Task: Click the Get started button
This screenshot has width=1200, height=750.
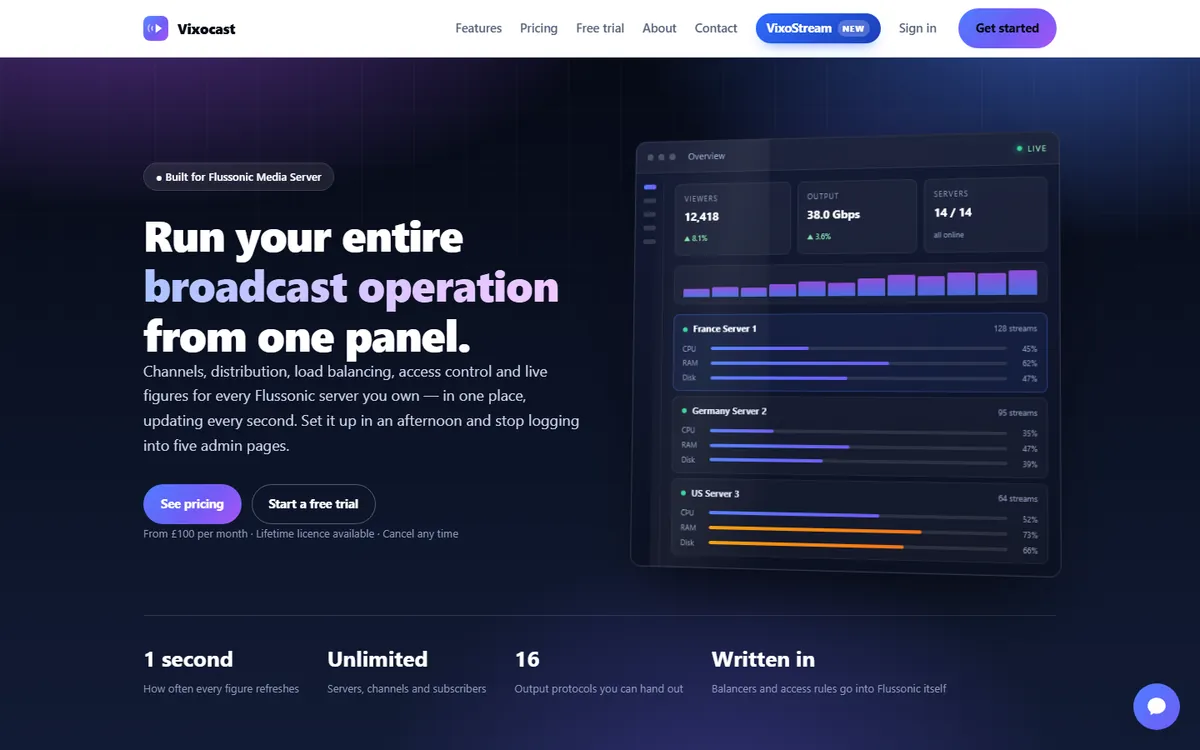Action: (x=1007, y=28)
